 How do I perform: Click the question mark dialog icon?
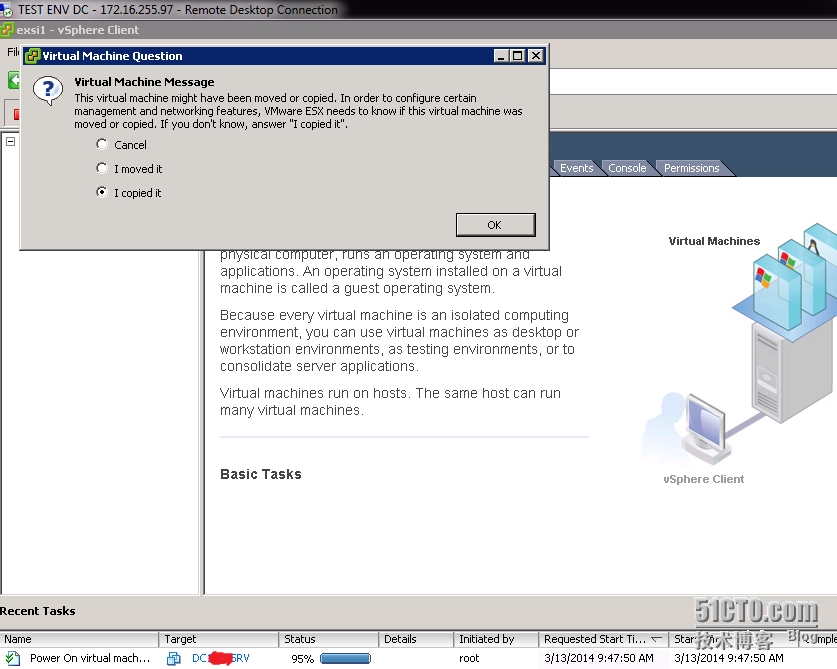click(48, 90)
